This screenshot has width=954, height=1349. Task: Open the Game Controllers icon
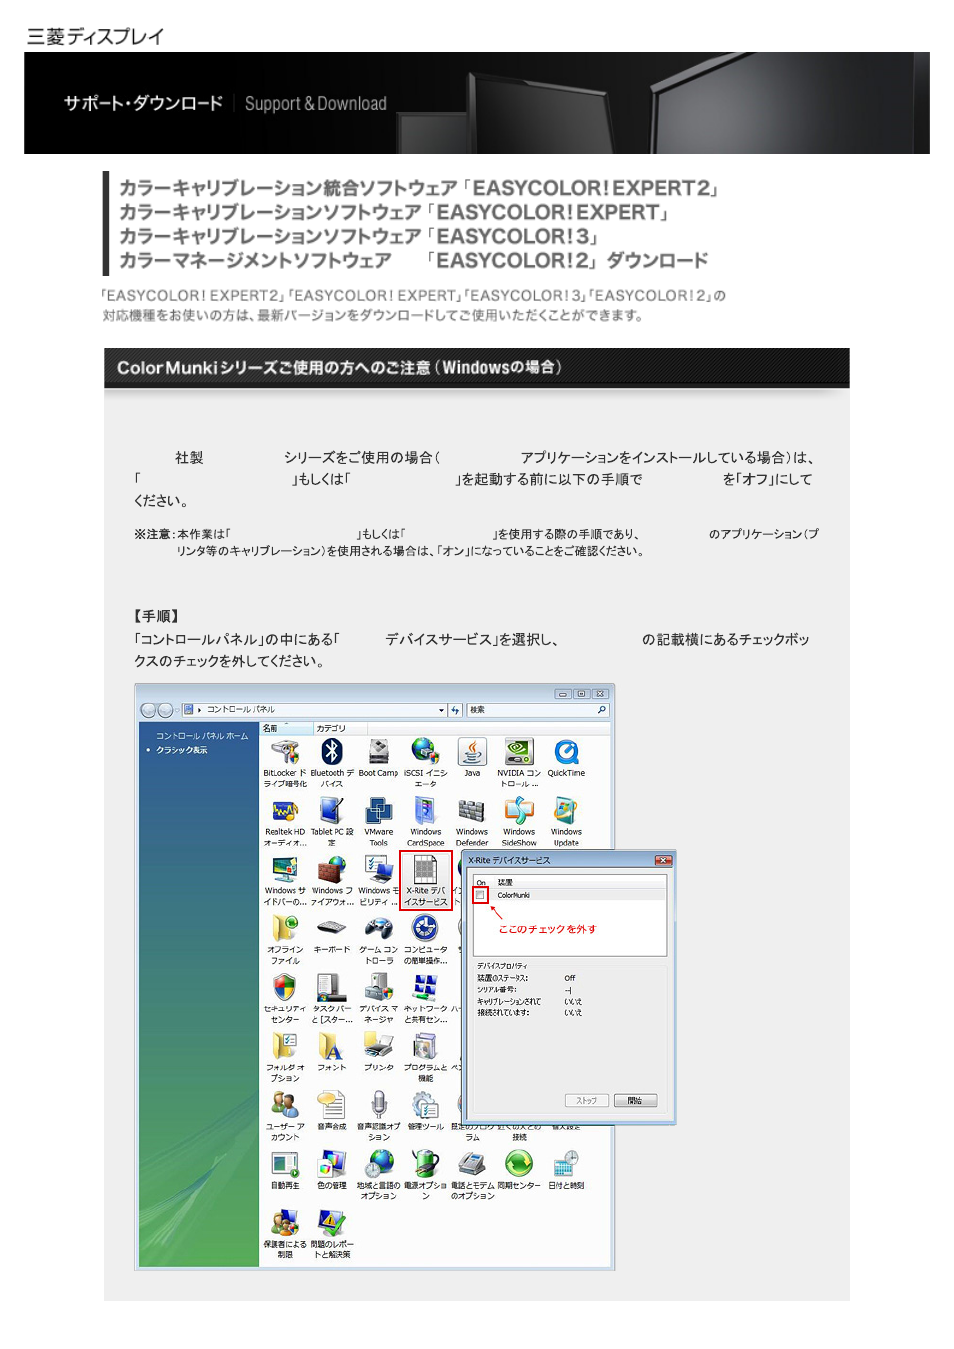[x=378, y=940]
